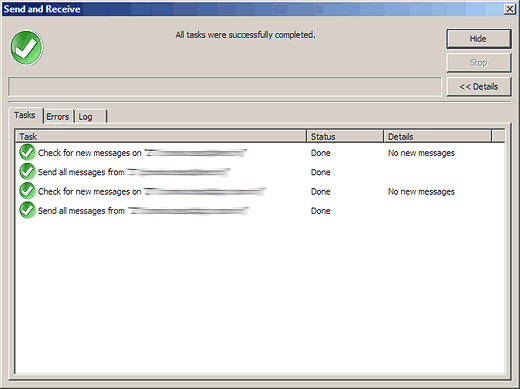
Task: Close the Send and Receive window
Action: (510, 9)
